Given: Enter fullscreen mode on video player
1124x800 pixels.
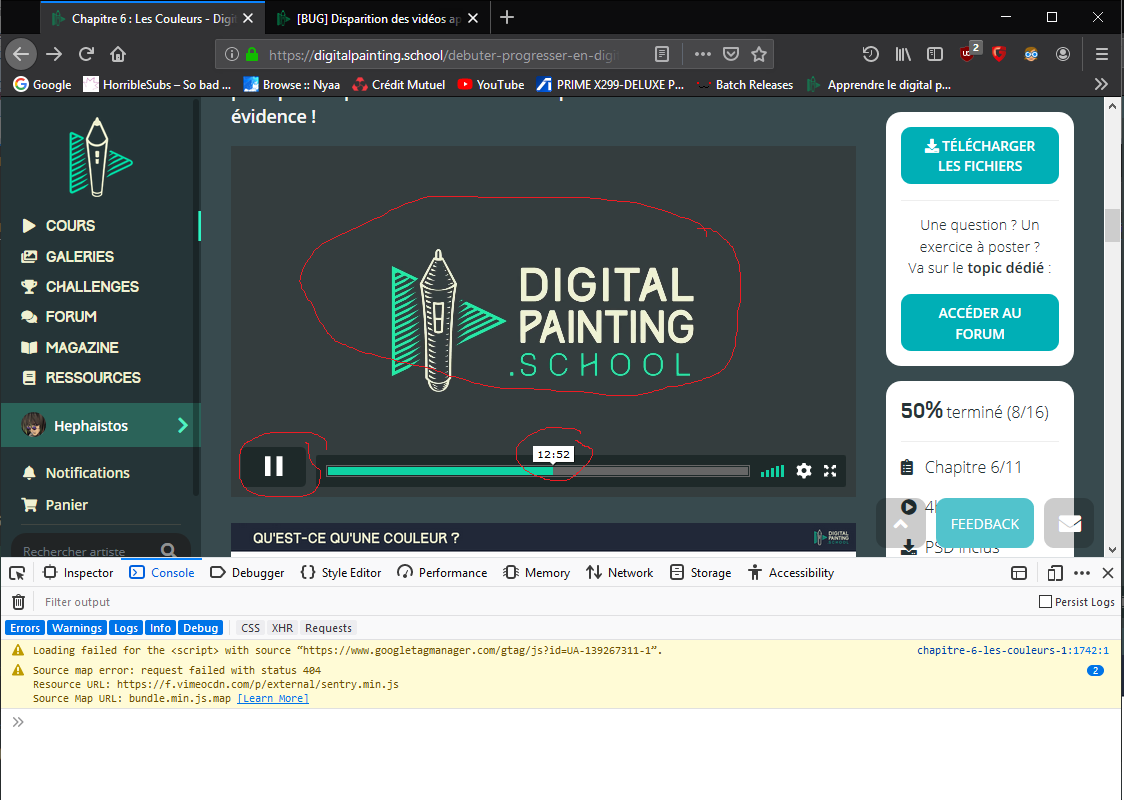Looking at the screenshot, I should click(x=829, y=471).
